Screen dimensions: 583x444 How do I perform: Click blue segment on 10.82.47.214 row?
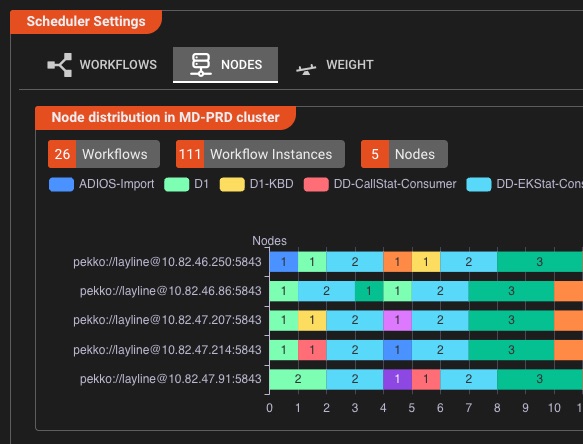click(397, 350)
